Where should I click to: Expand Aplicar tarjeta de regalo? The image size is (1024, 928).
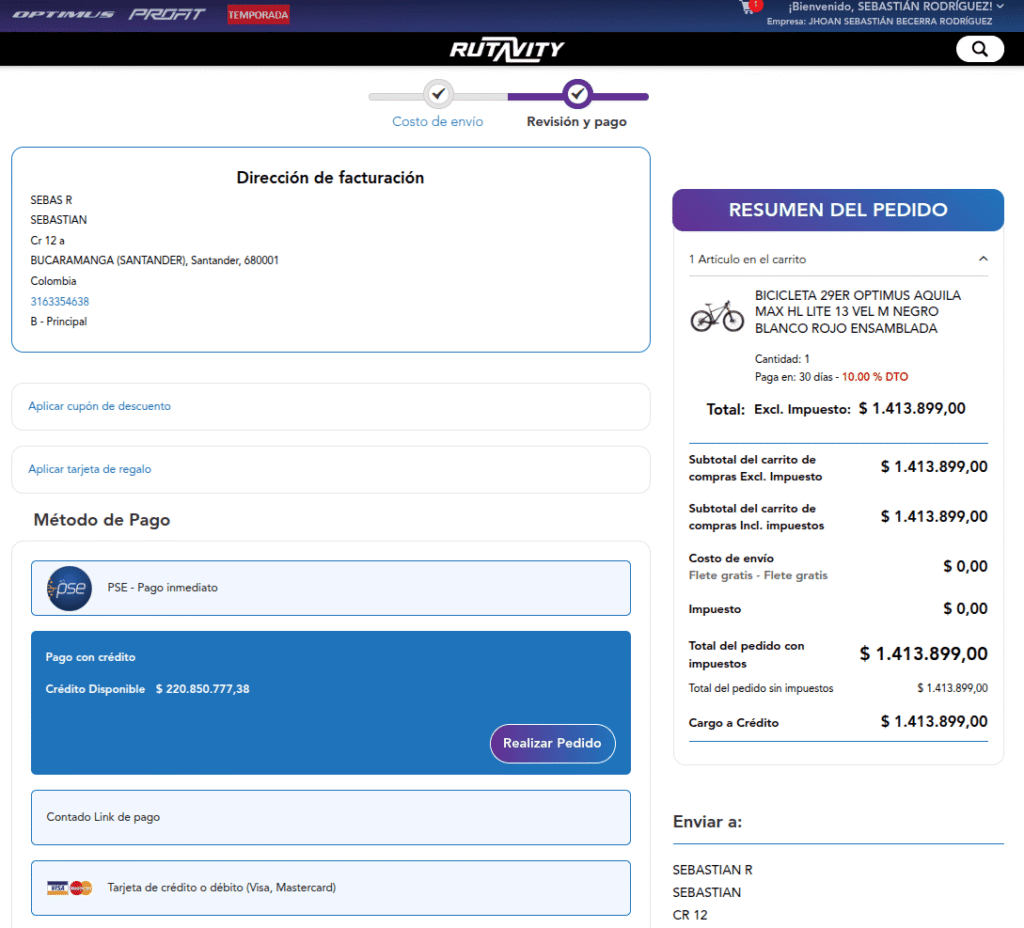tap(90, 469)
